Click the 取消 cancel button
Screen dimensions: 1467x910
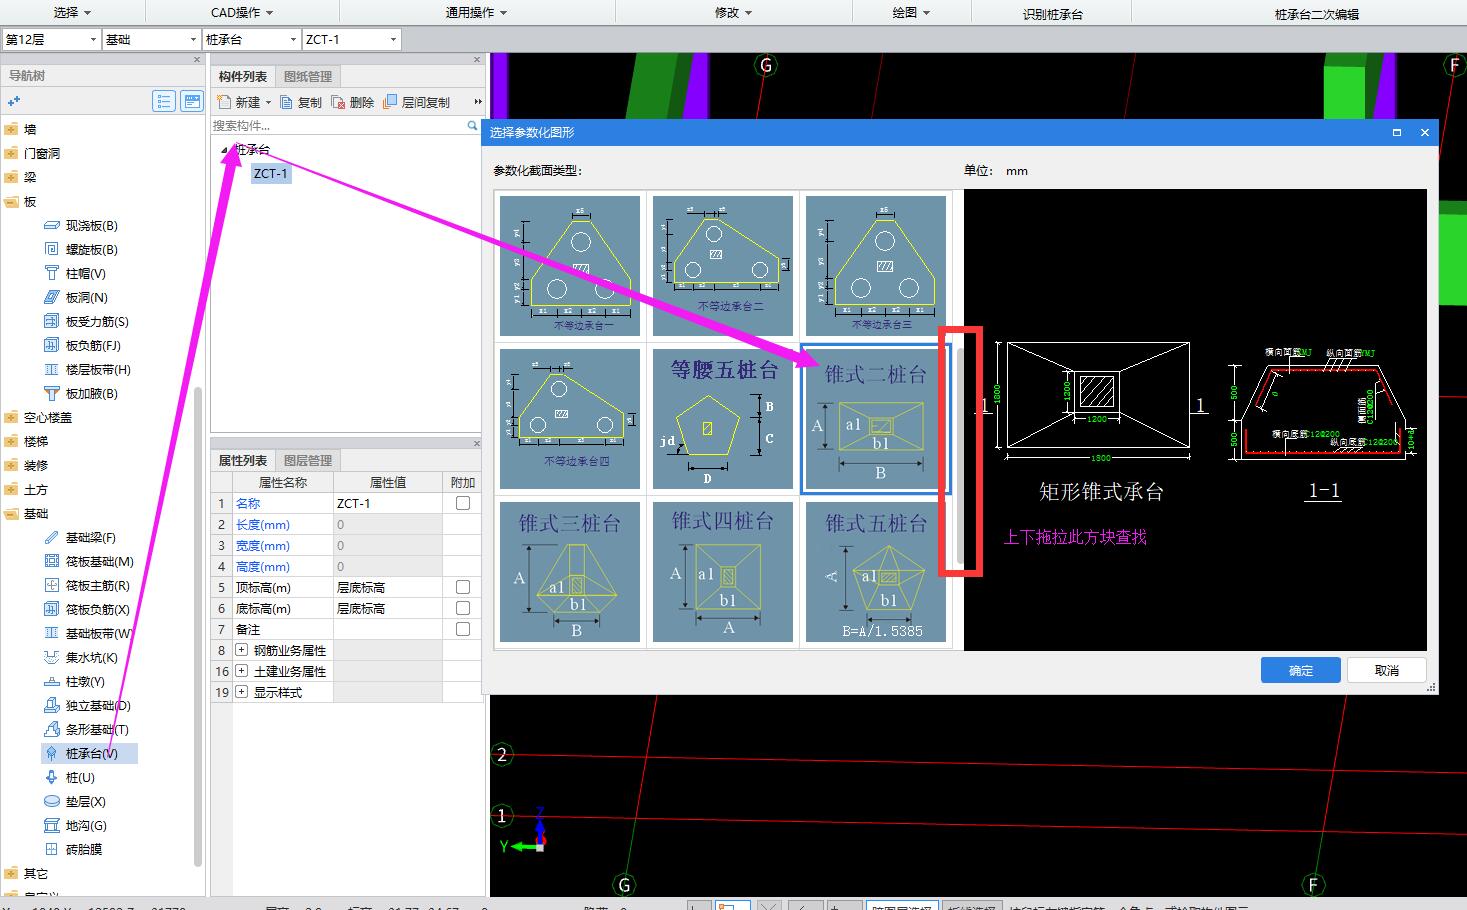pos(1387,670)
